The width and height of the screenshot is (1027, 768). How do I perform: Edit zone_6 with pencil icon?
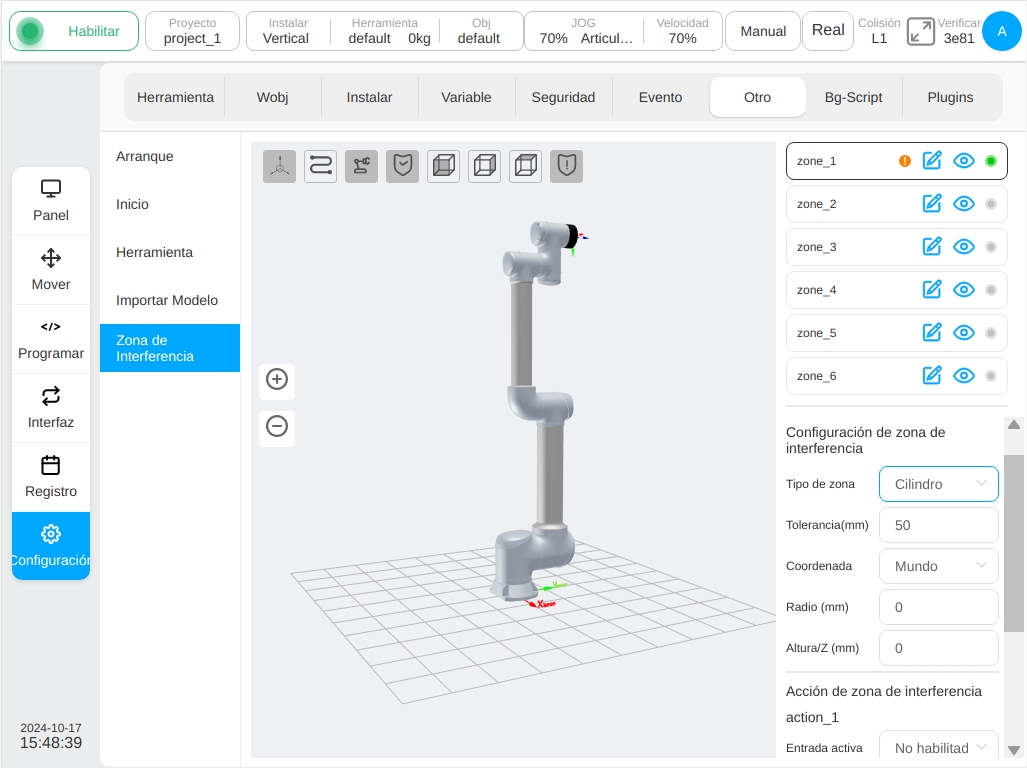932,376
